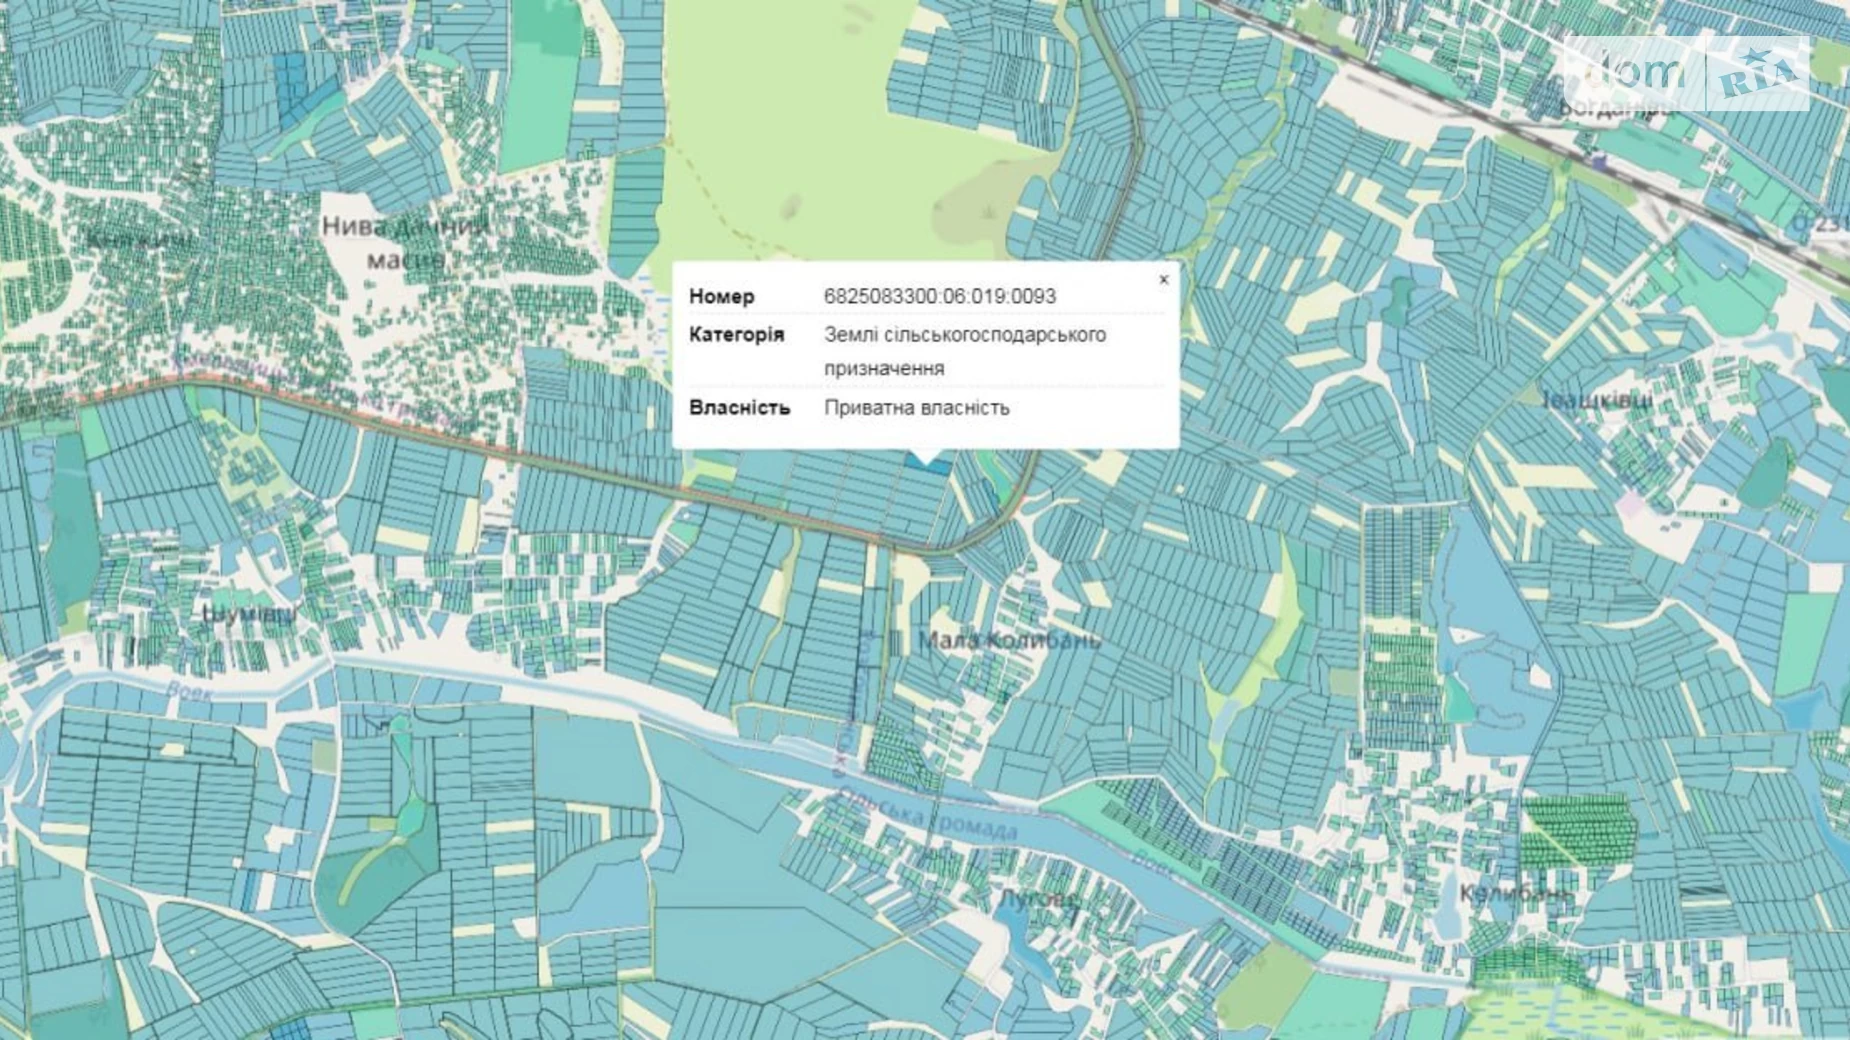Click the 'Номер' field label
1850x1040 pixels.
[x=721, y=296]
